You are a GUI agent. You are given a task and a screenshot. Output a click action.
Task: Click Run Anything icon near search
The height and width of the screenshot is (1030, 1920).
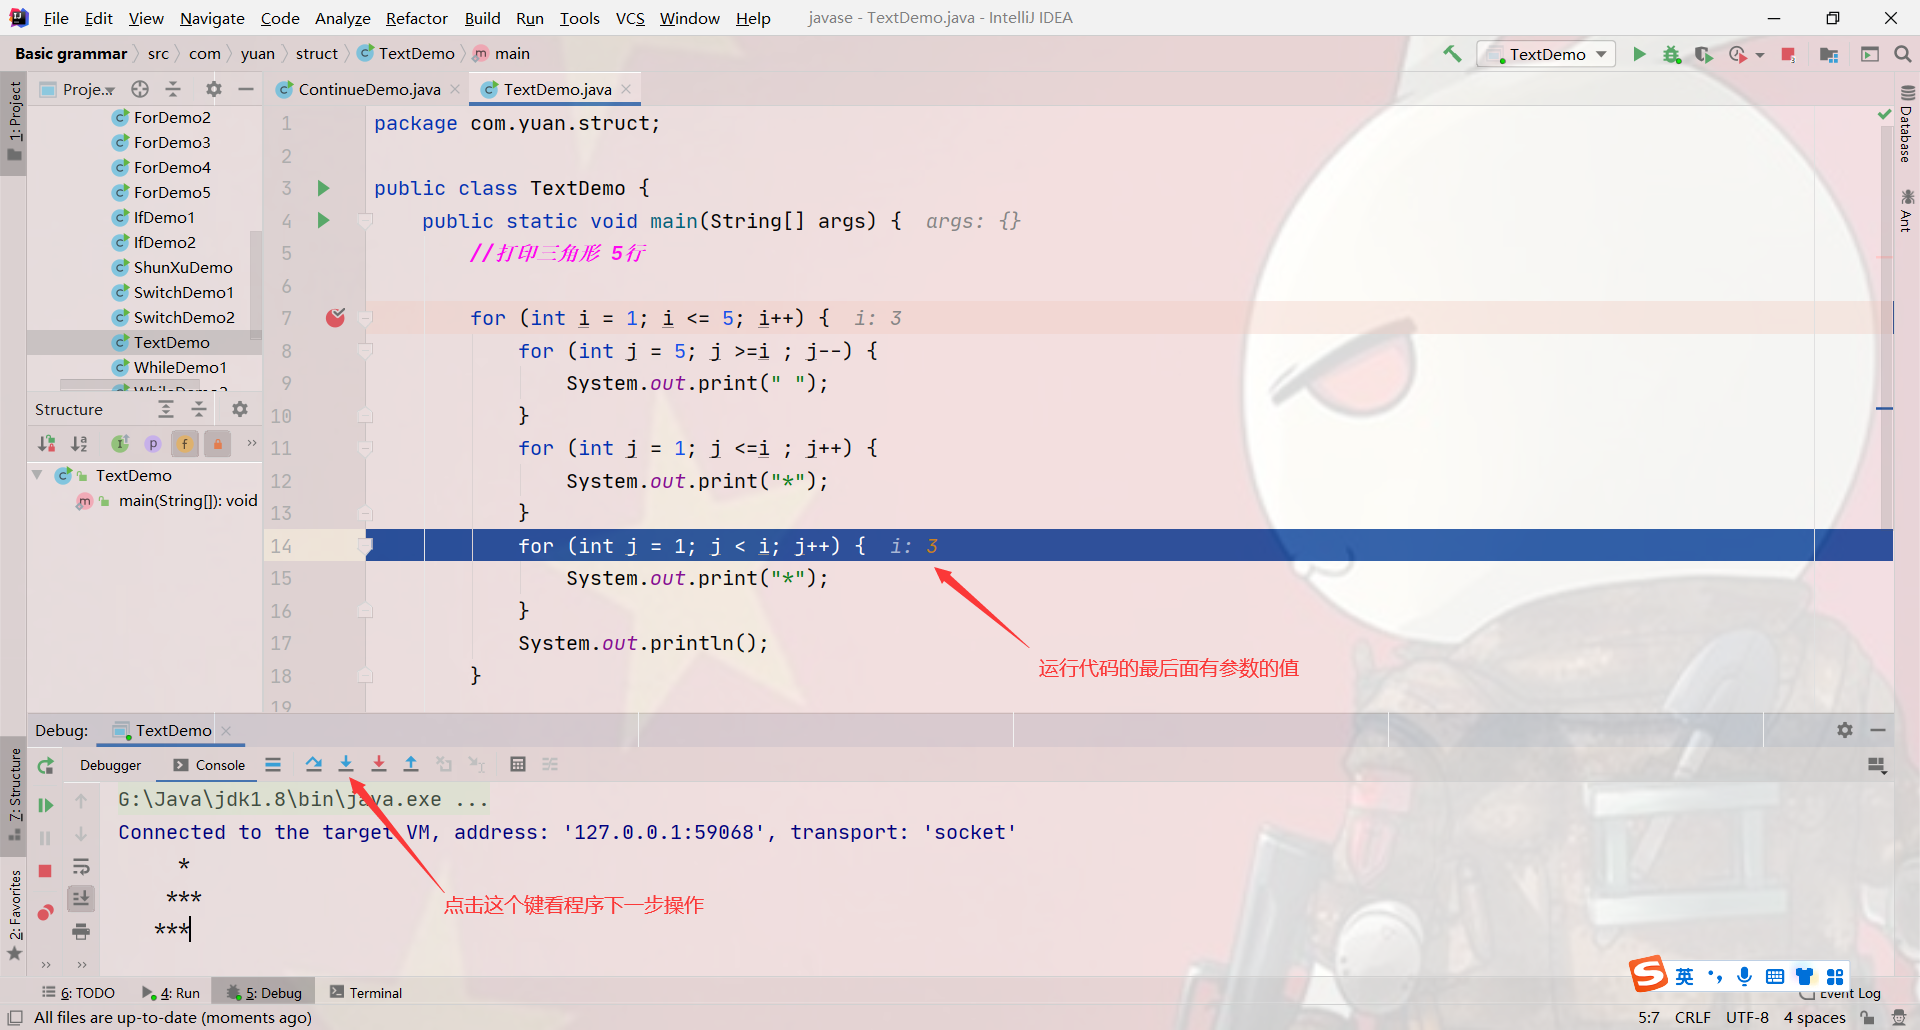(1869, 54)
